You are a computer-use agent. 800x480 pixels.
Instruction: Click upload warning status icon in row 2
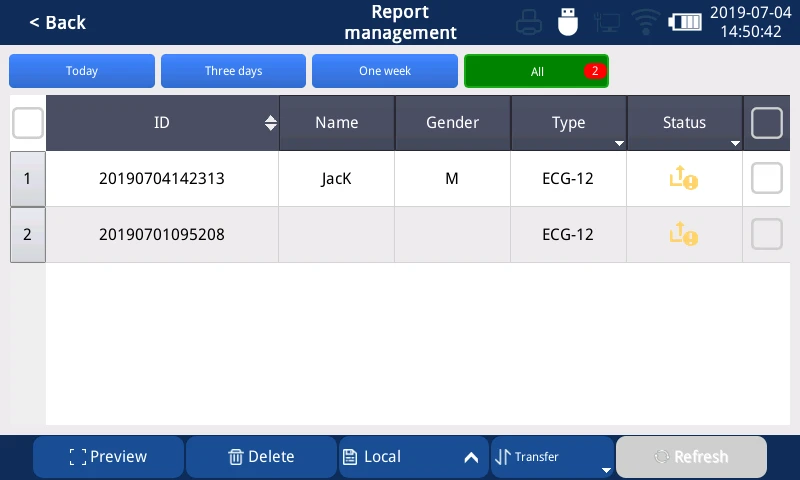tap(684, 234)
